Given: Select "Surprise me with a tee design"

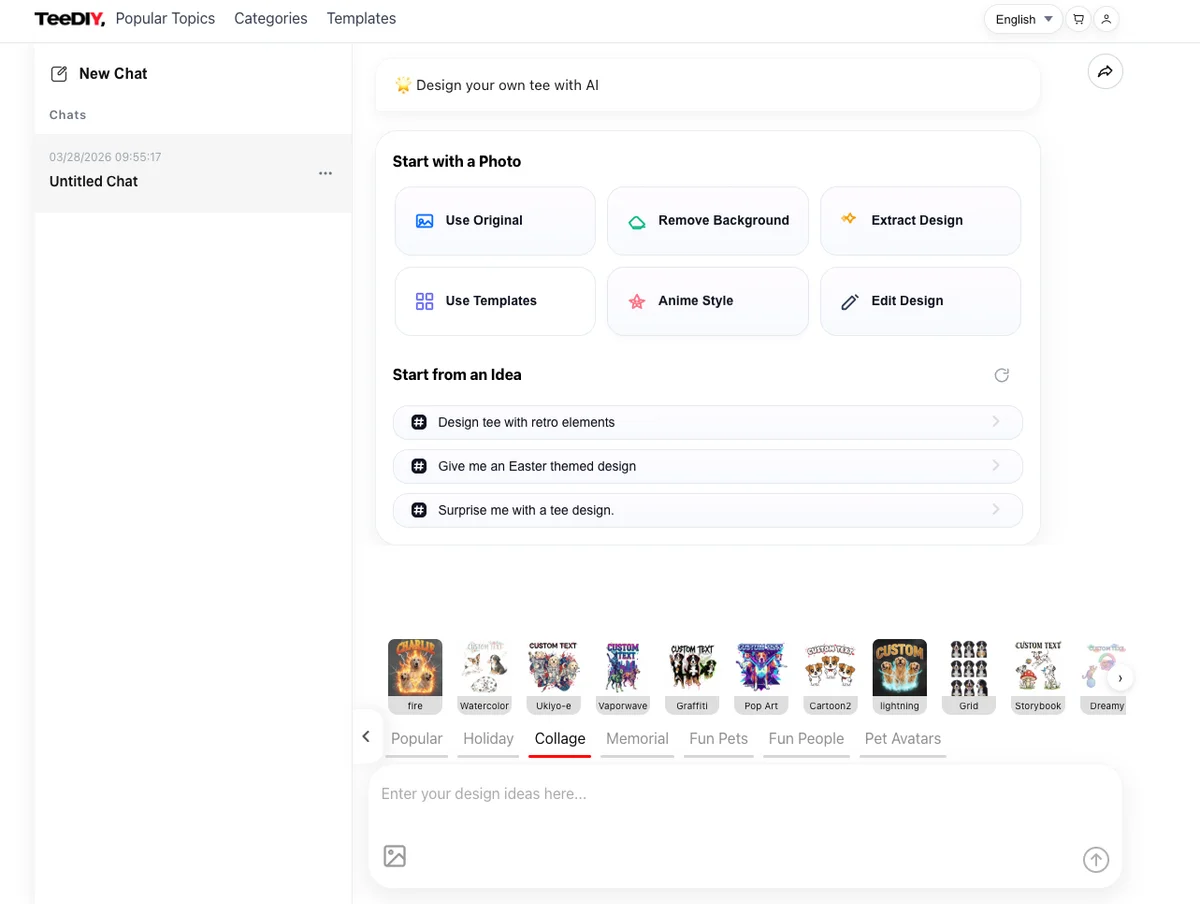Looking at the screenshot, I should point(707,510).
